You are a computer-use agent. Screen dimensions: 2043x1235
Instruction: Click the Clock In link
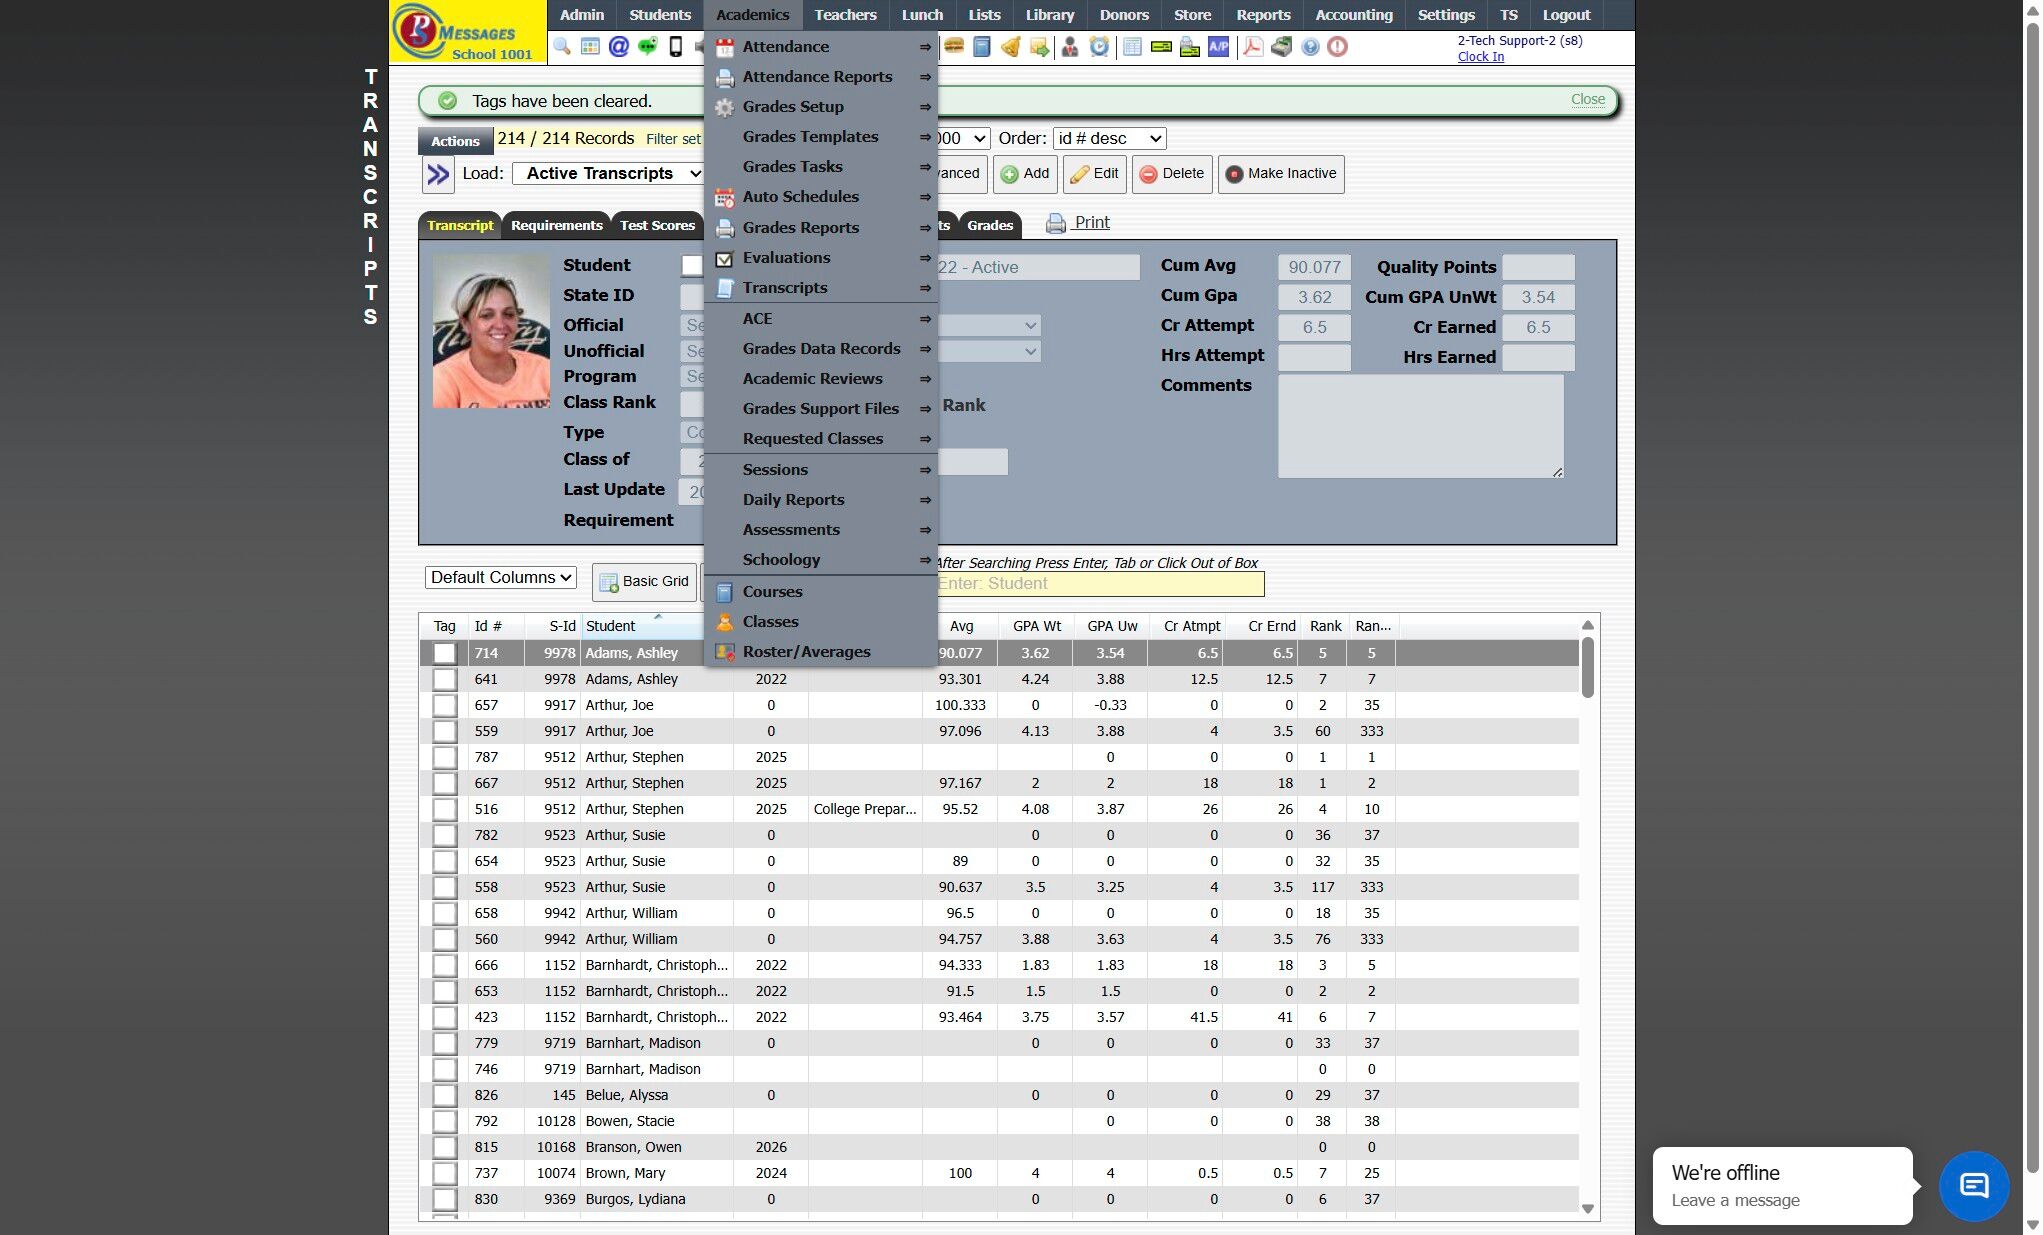pos(1480,57)
